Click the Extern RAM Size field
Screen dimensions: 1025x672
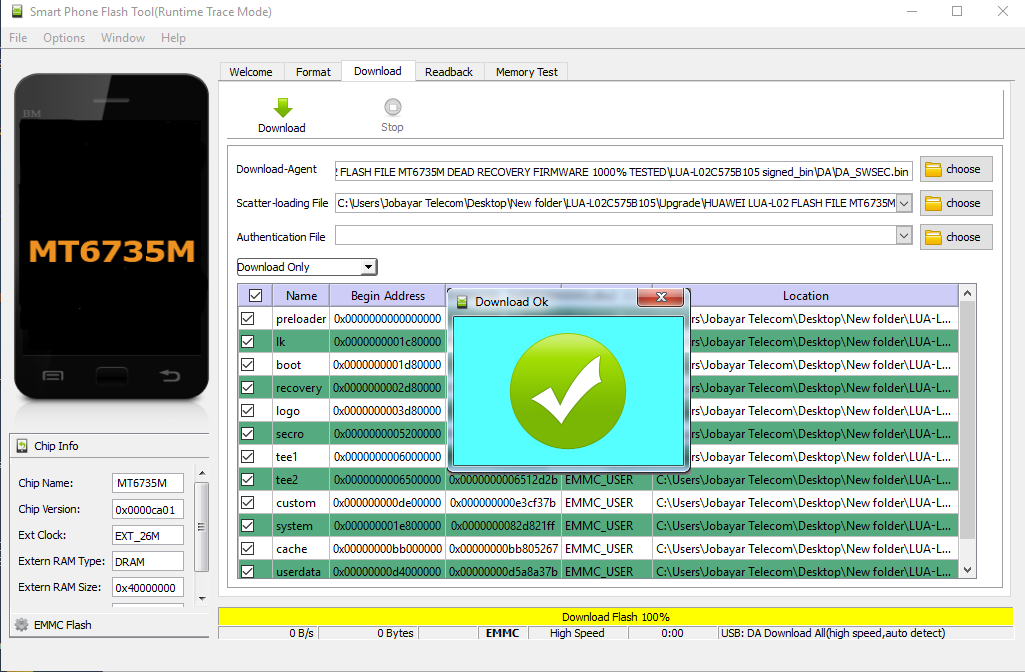point(147,587)
